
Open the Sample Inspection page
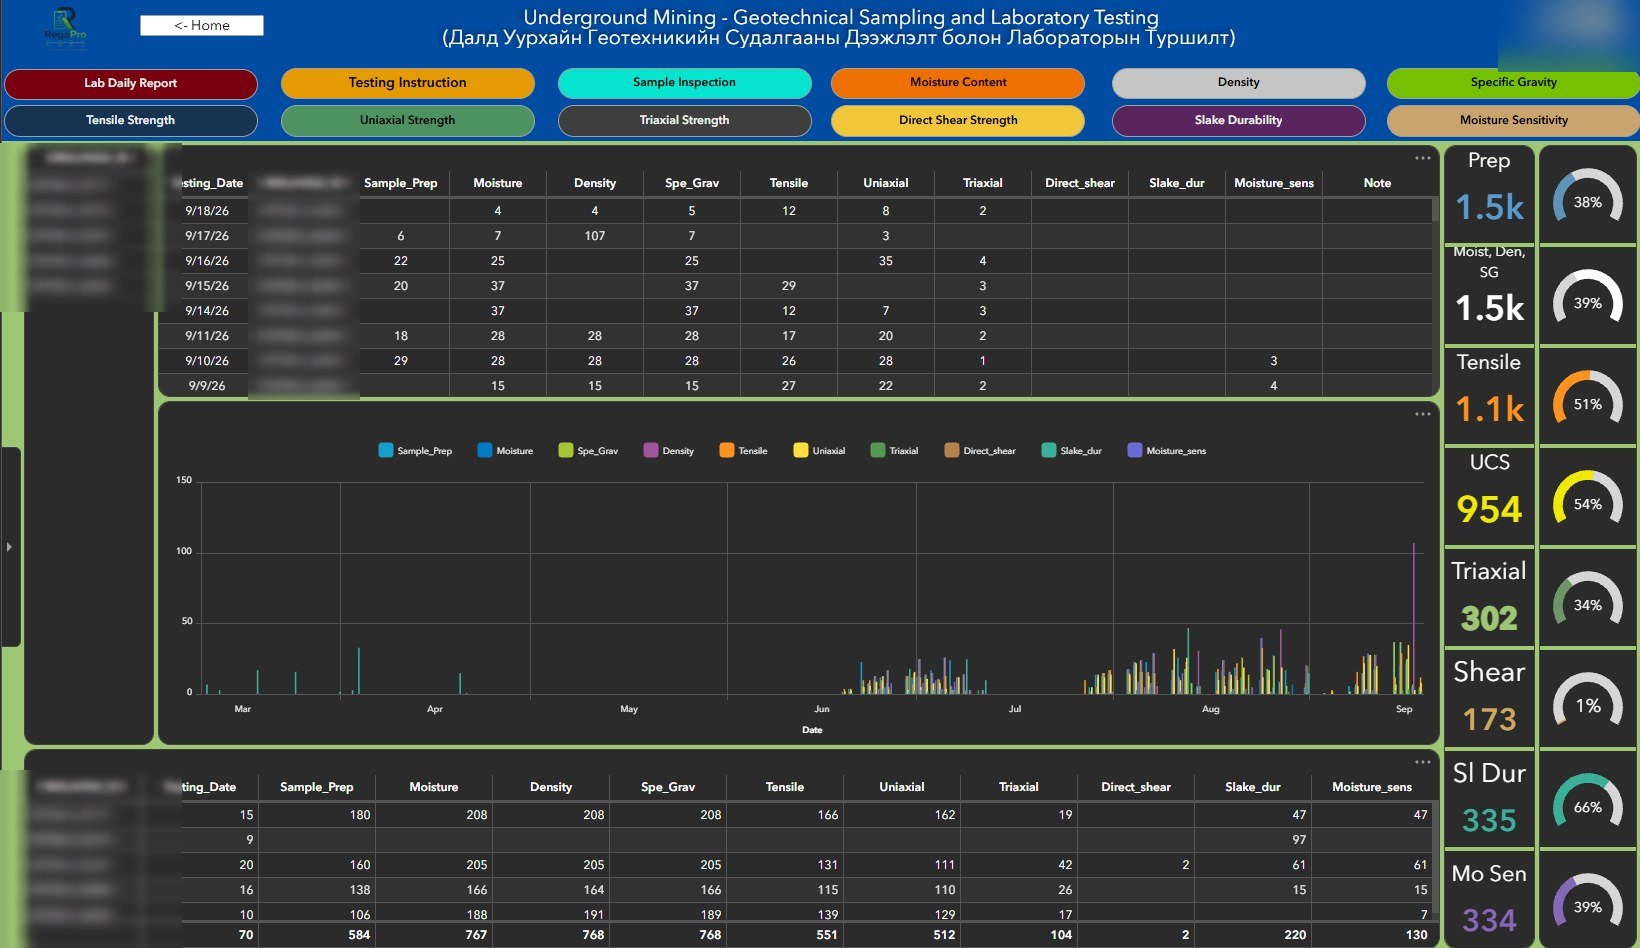point(684,83)
